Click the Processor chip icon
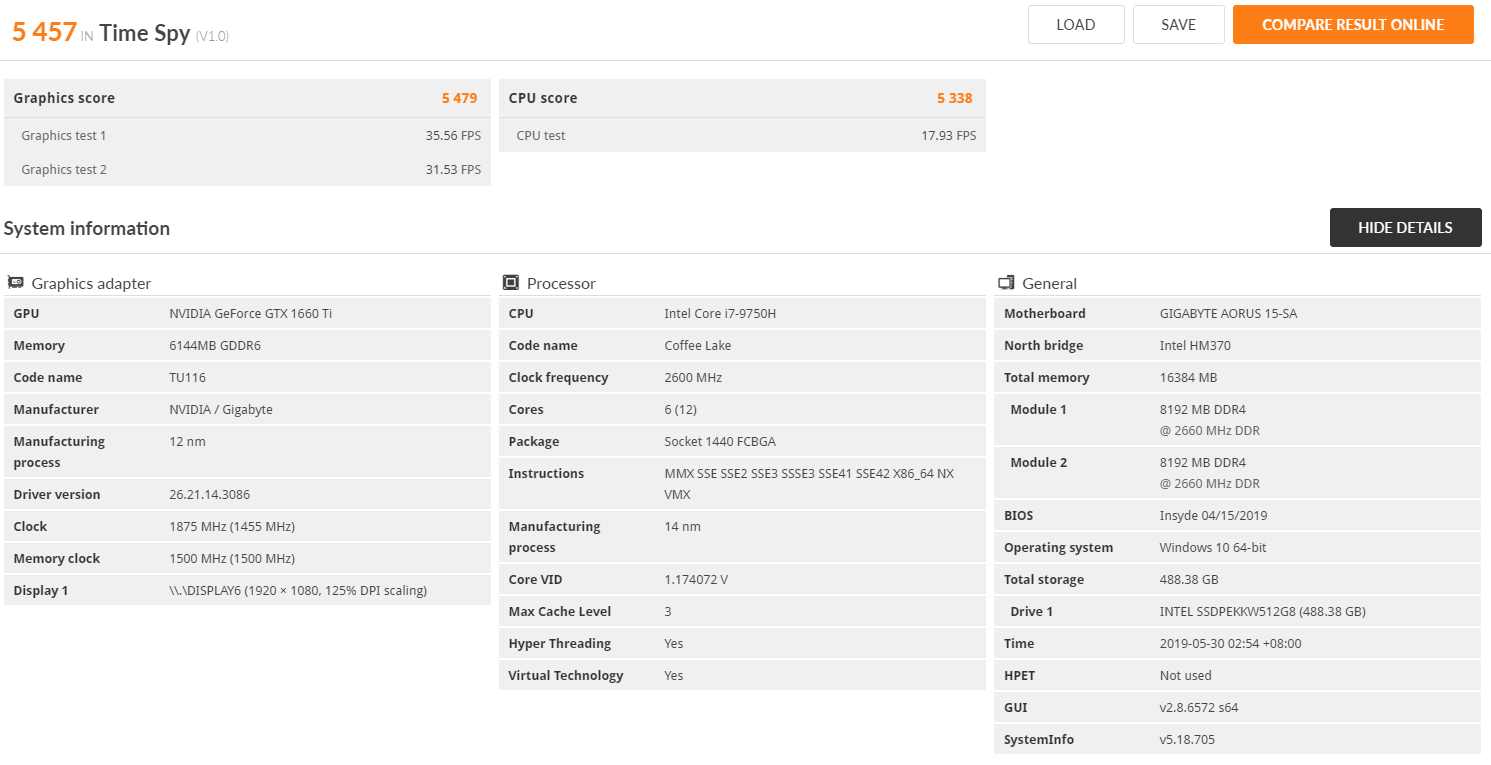The image size is (1491, 765). coord(511,283)
